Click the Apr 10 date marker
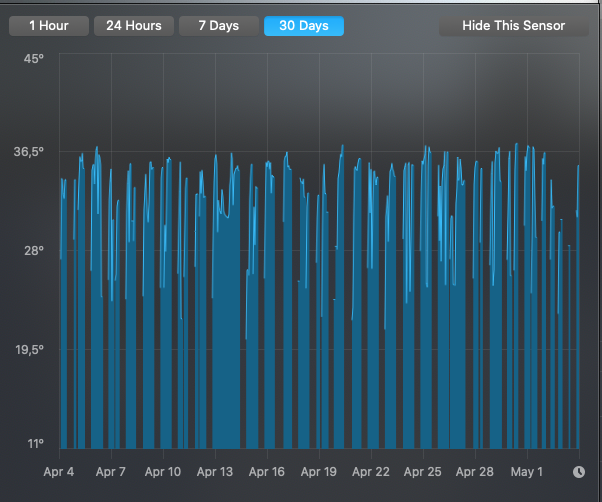Image resolution: width=602 pixels, height=502 pixels. click(163, 472)
